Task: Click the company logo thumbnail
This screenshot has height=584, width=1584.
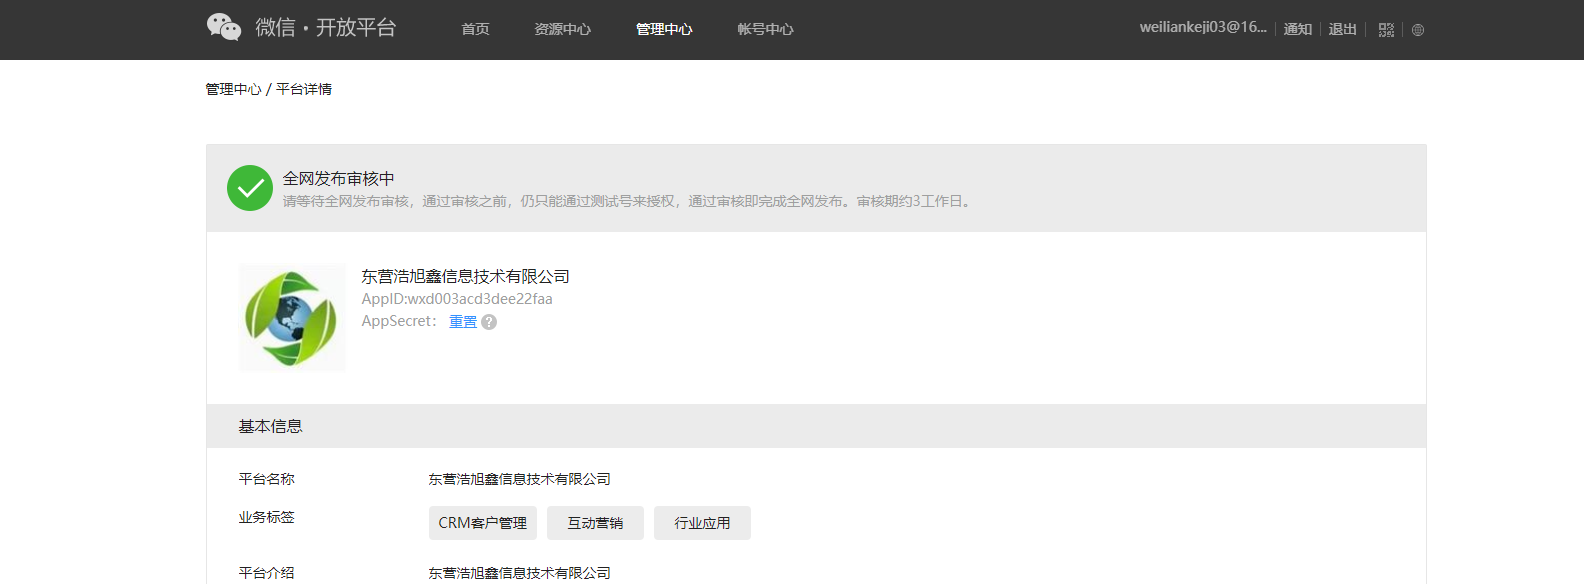Action: 292,318
